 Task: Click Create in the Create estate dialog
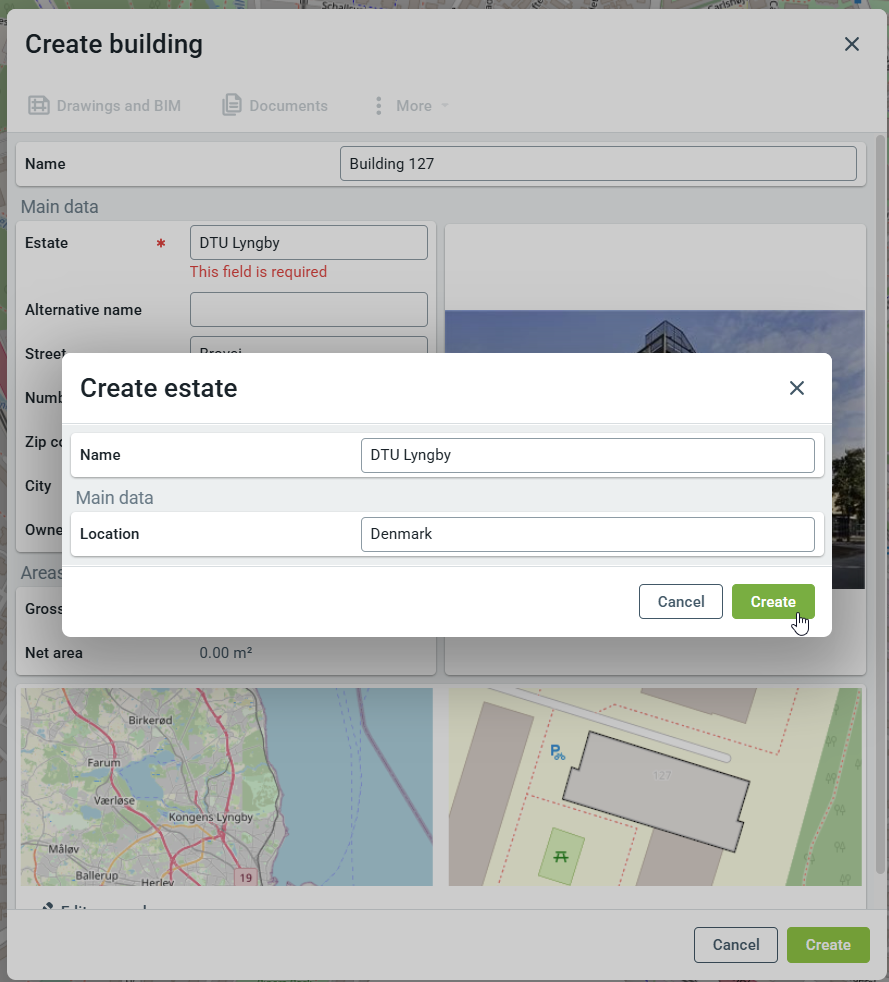tap(772, 601)
